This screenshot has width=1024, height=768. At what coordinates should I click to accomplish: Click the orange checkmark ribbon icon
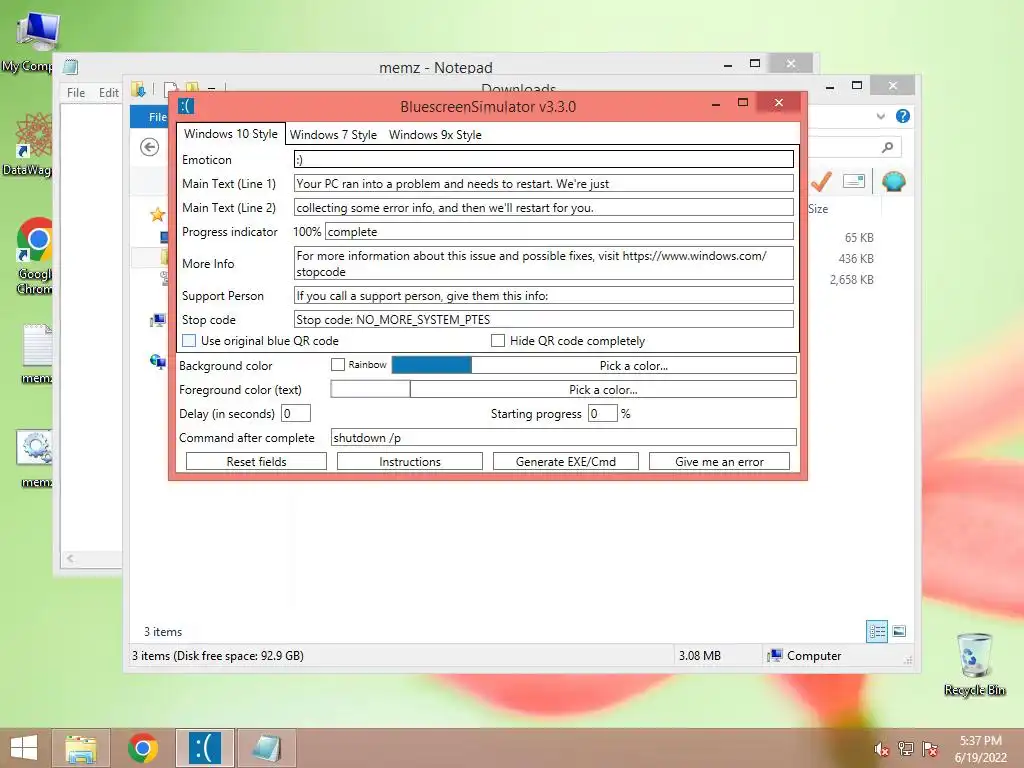[x=822, y=181]
